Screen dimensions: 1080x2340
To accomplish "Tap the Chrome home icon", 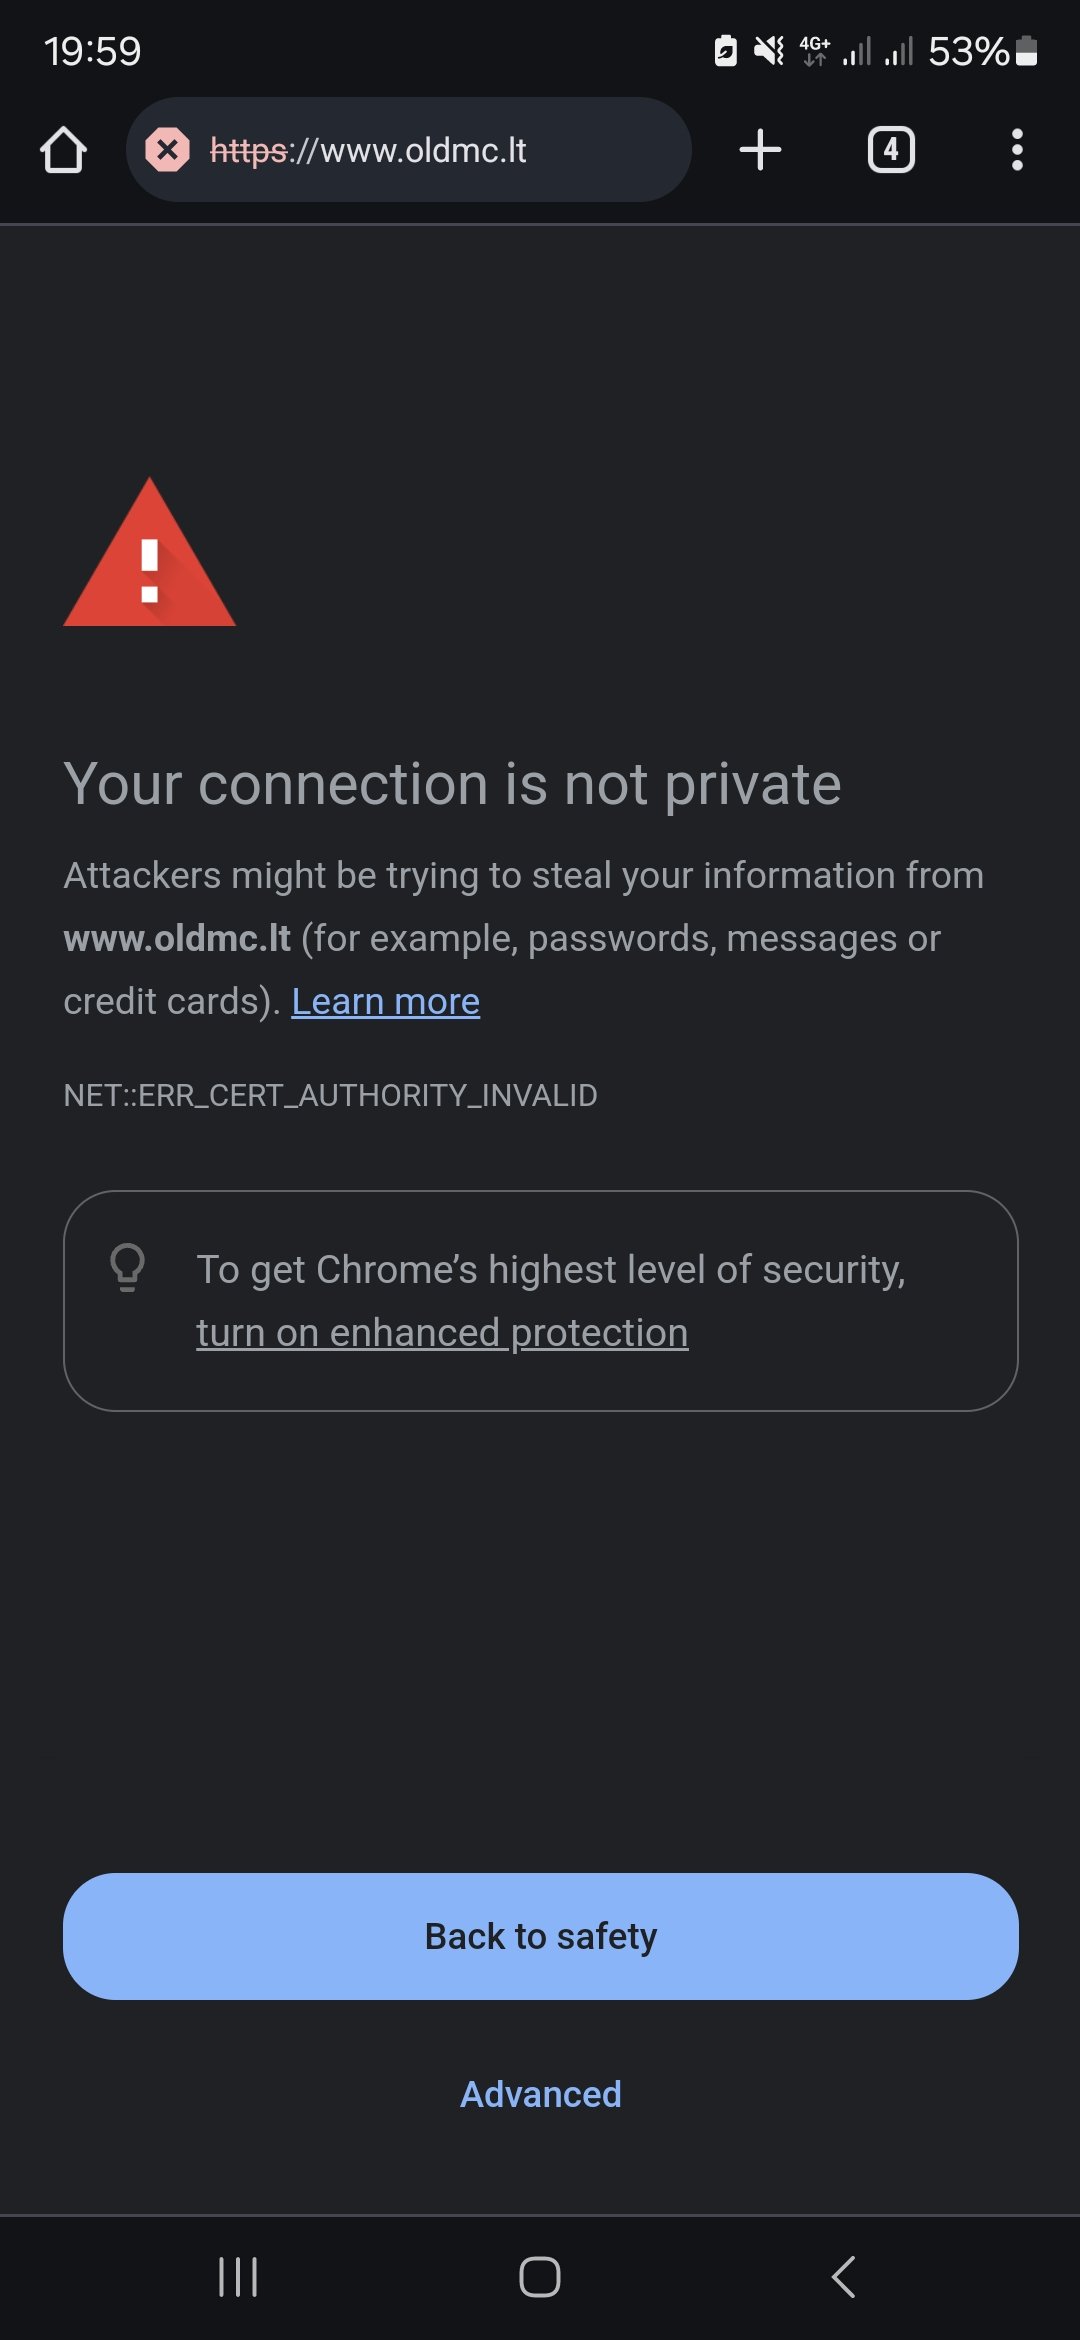I will pyautogui.click(x=63, y=150).
